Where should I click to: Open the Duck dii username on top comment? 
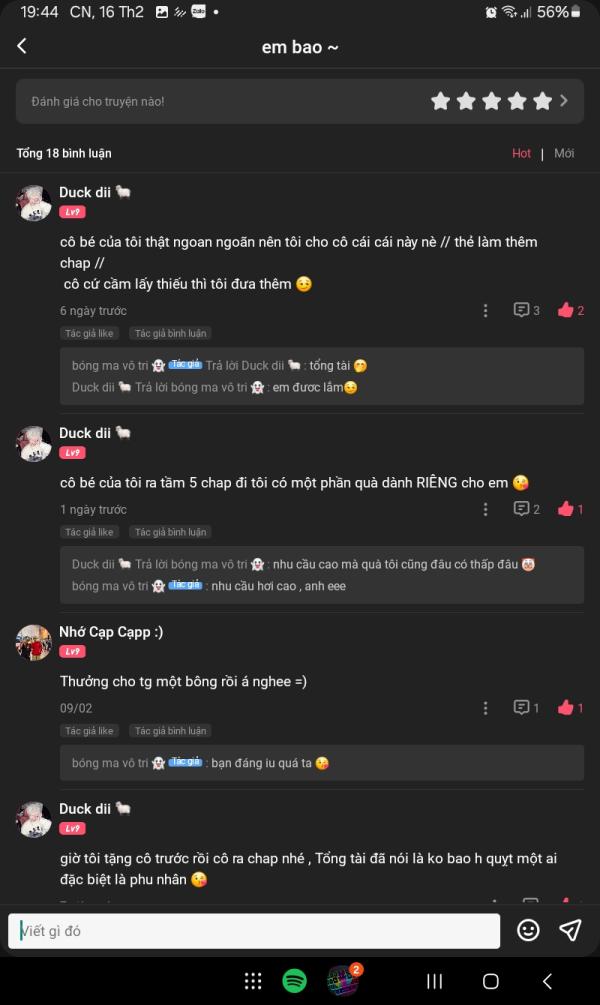(x=85, y=192)
